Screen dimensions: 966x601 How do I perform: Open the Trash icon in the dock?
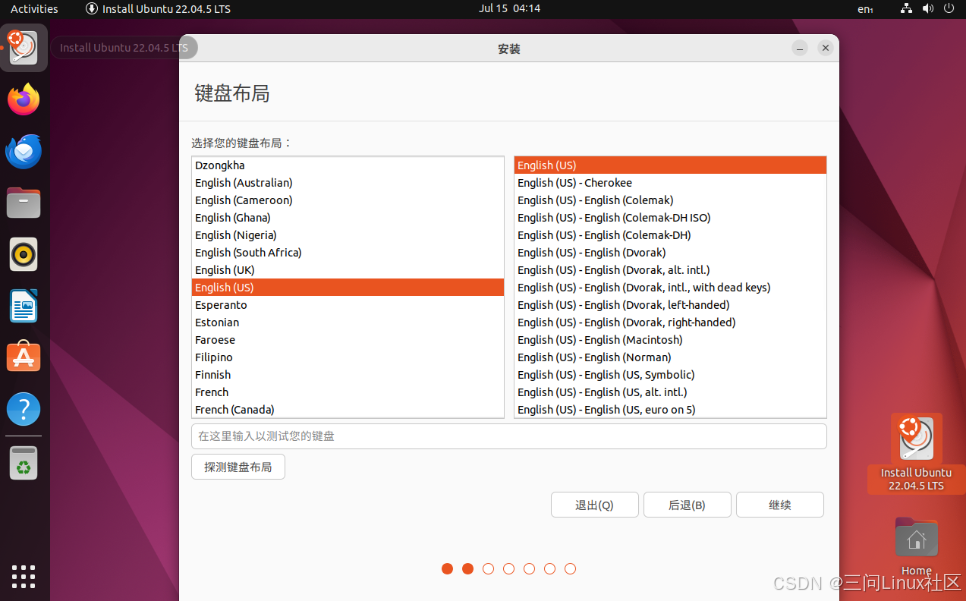(x=23, y=463)
